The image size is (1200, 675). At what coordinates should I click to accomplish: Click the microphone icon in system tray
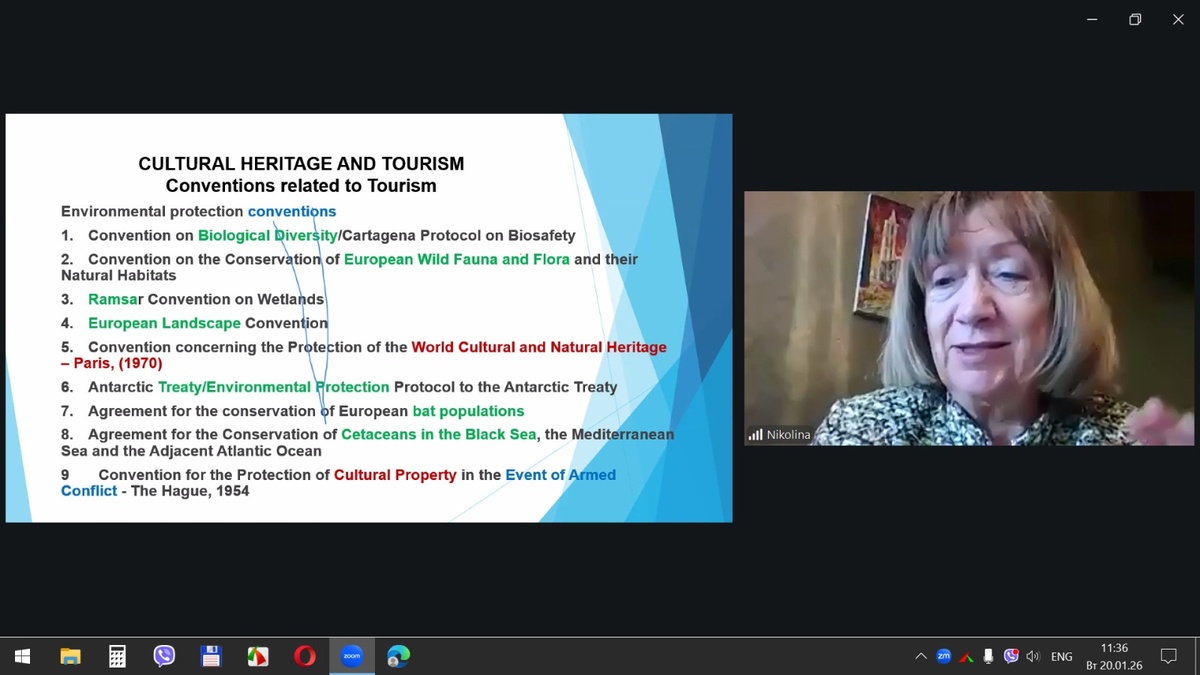coord(988,656)
